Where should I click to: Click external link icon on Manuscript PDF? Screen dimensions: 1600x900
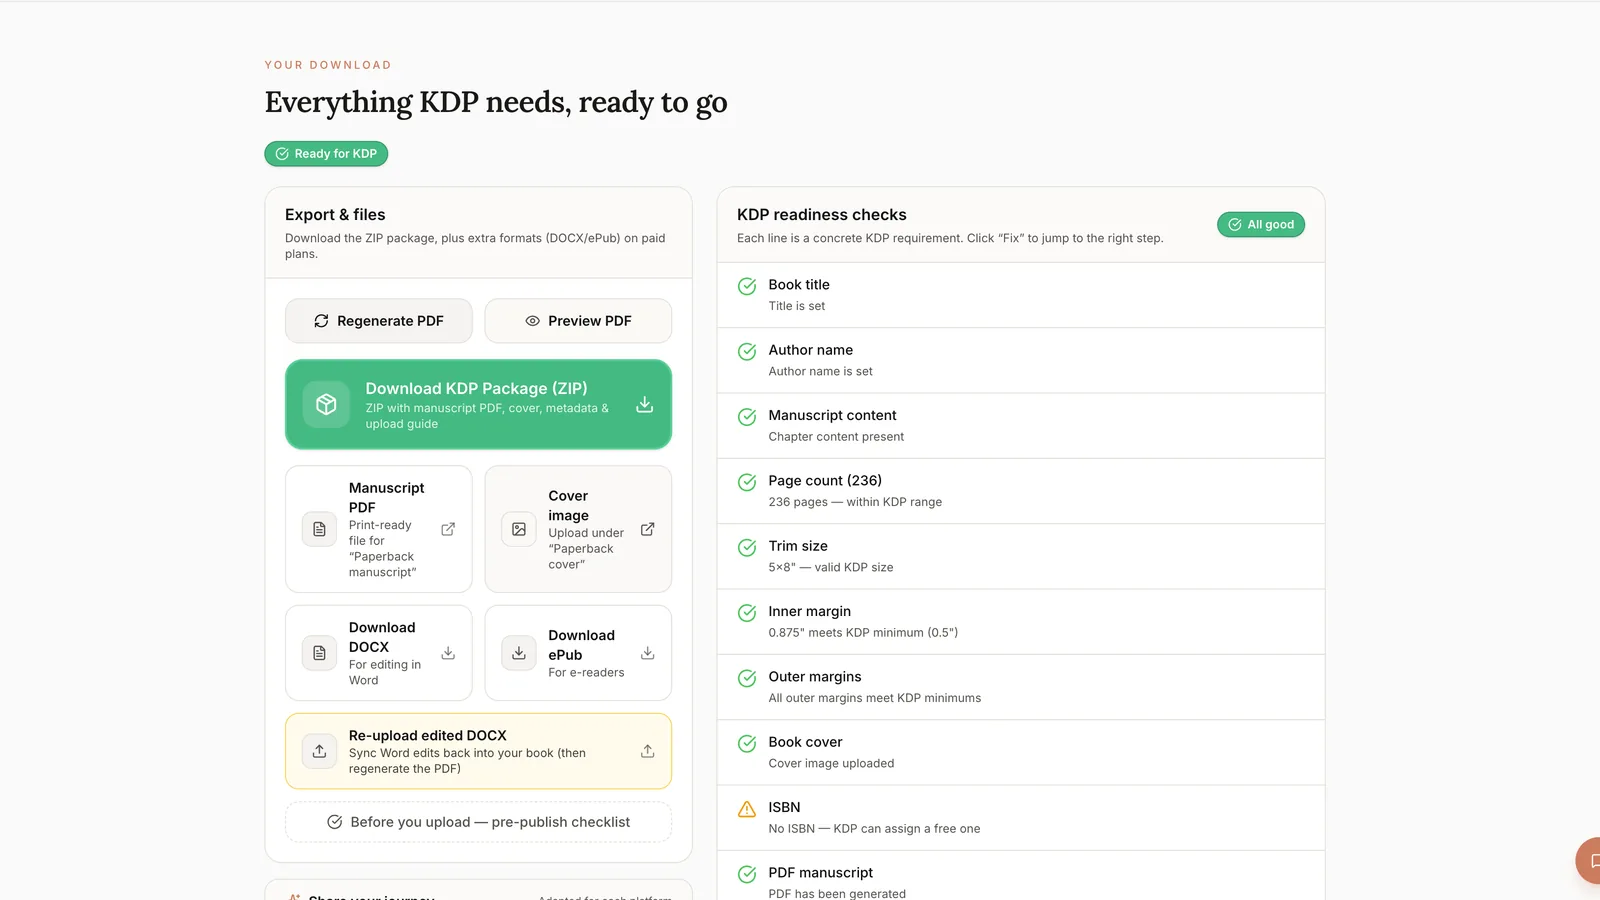[x=448, y=529]
